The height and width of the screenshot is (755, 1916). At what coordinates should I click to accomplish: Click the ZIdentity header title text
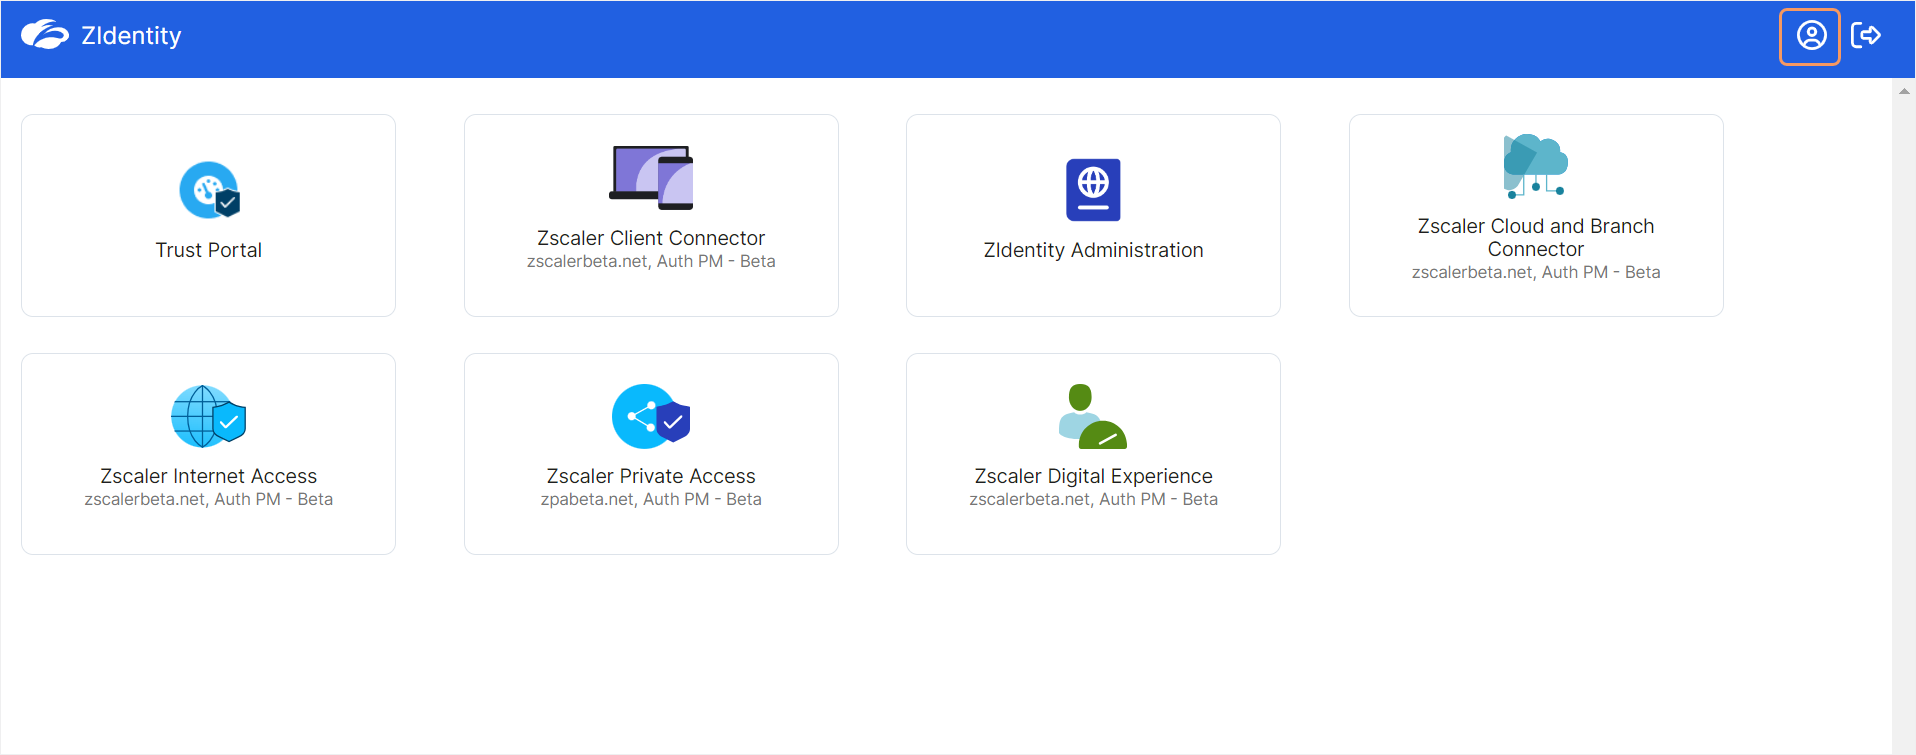131,36
